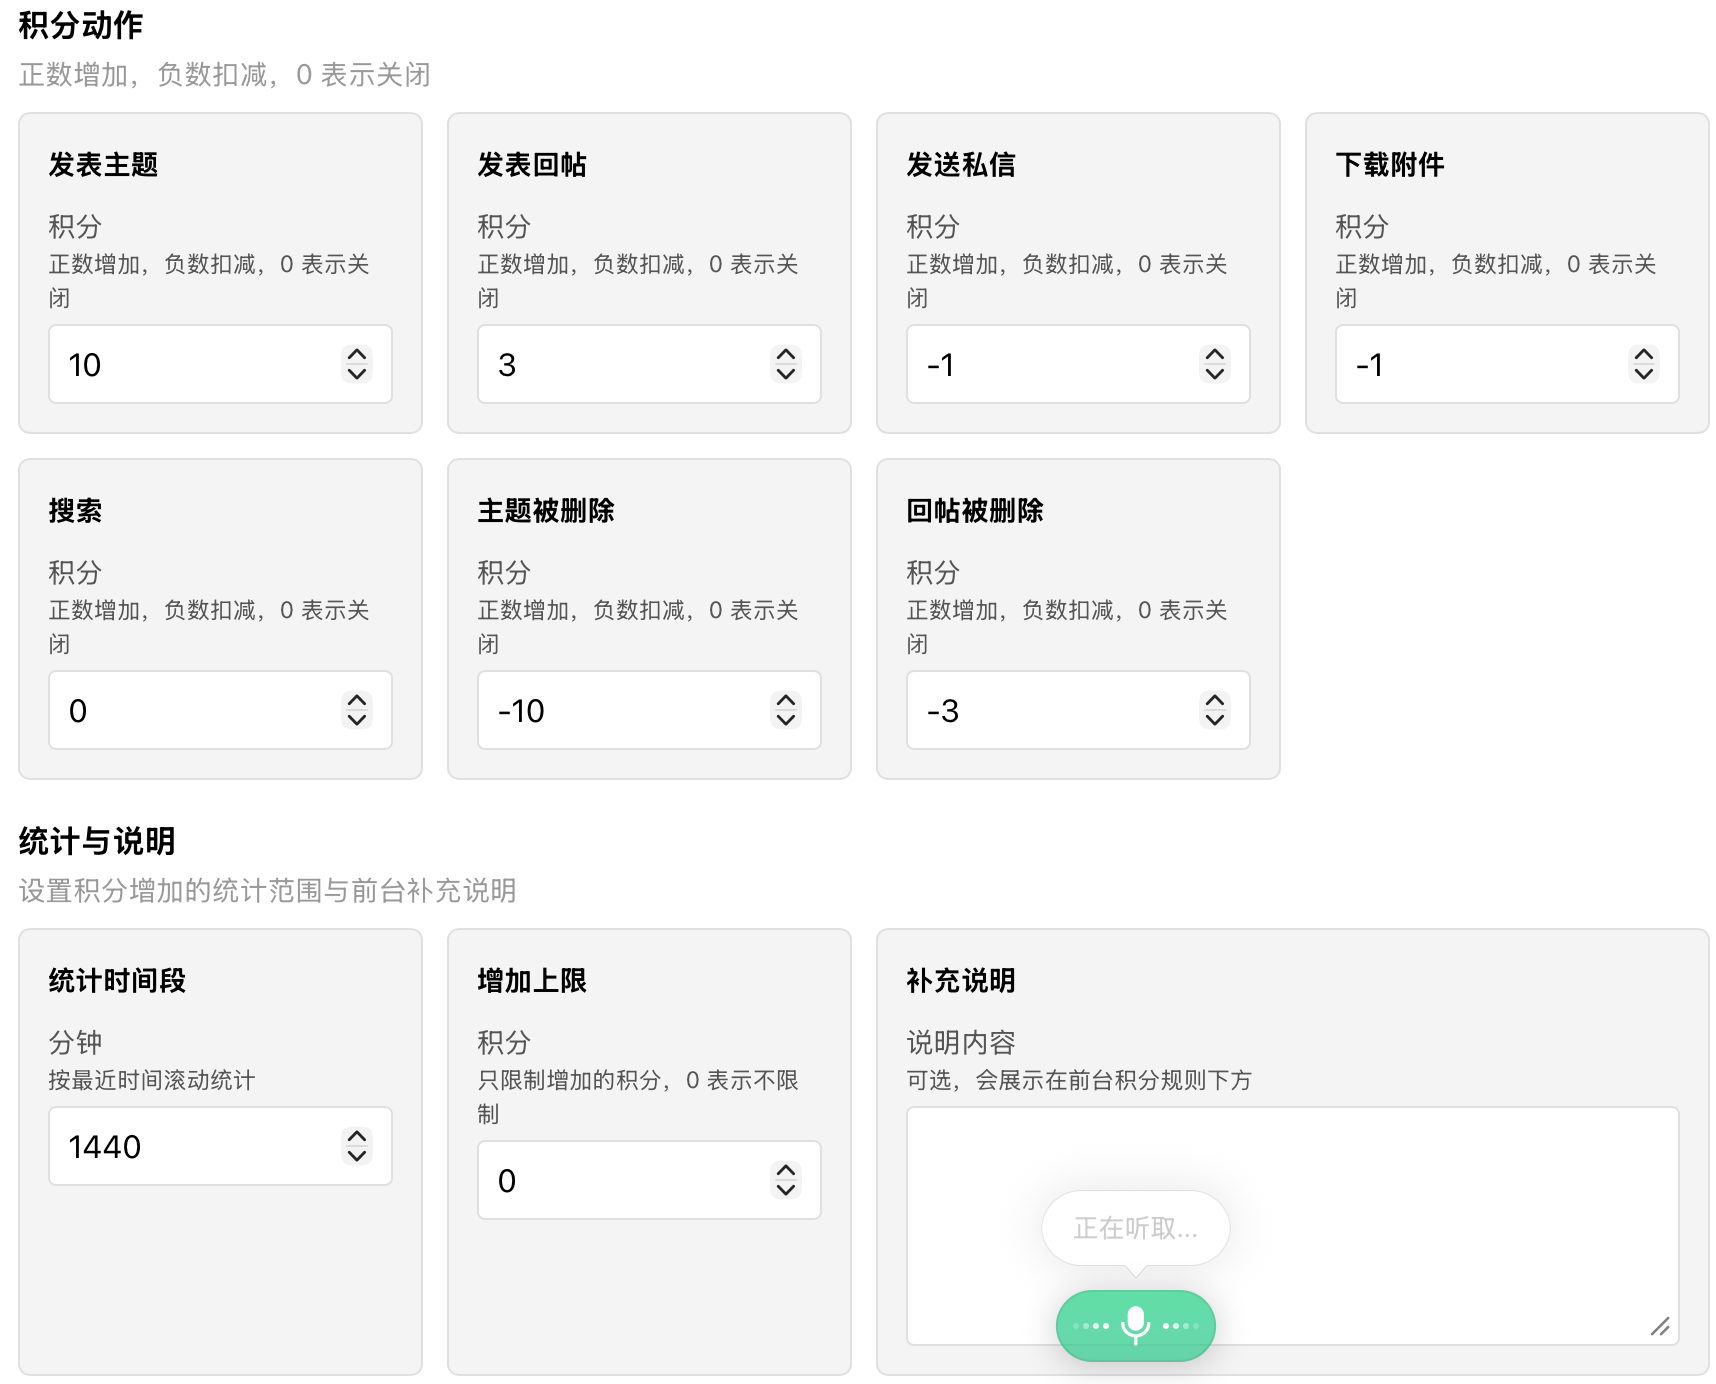Decrease the 发表回帖 points stepper

tap(786, 373)
